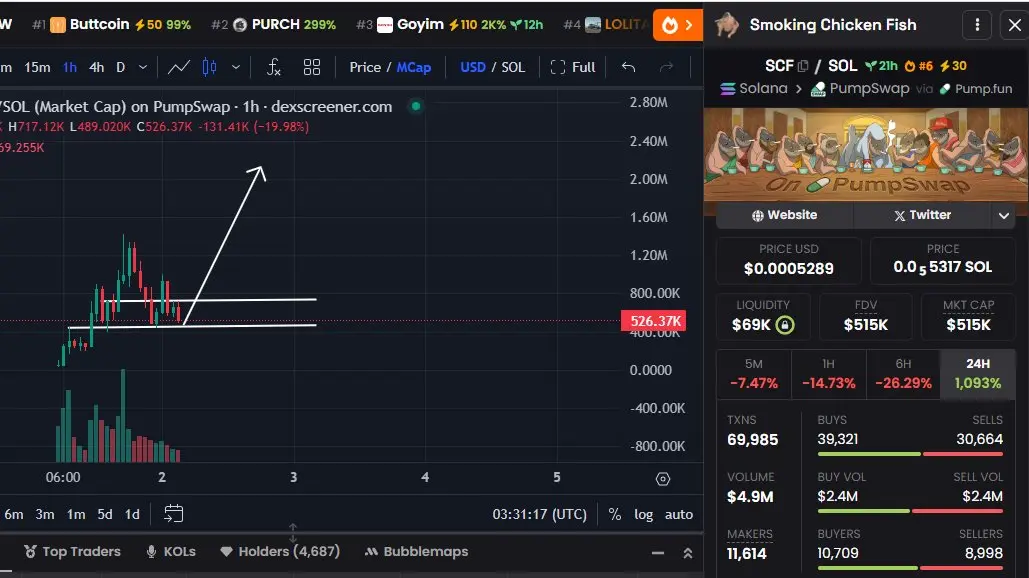Viewport: 1029px width, 578px height.
Task: Click the chart time display 03:31:17 (UTC)
Action: coord(539,514)
